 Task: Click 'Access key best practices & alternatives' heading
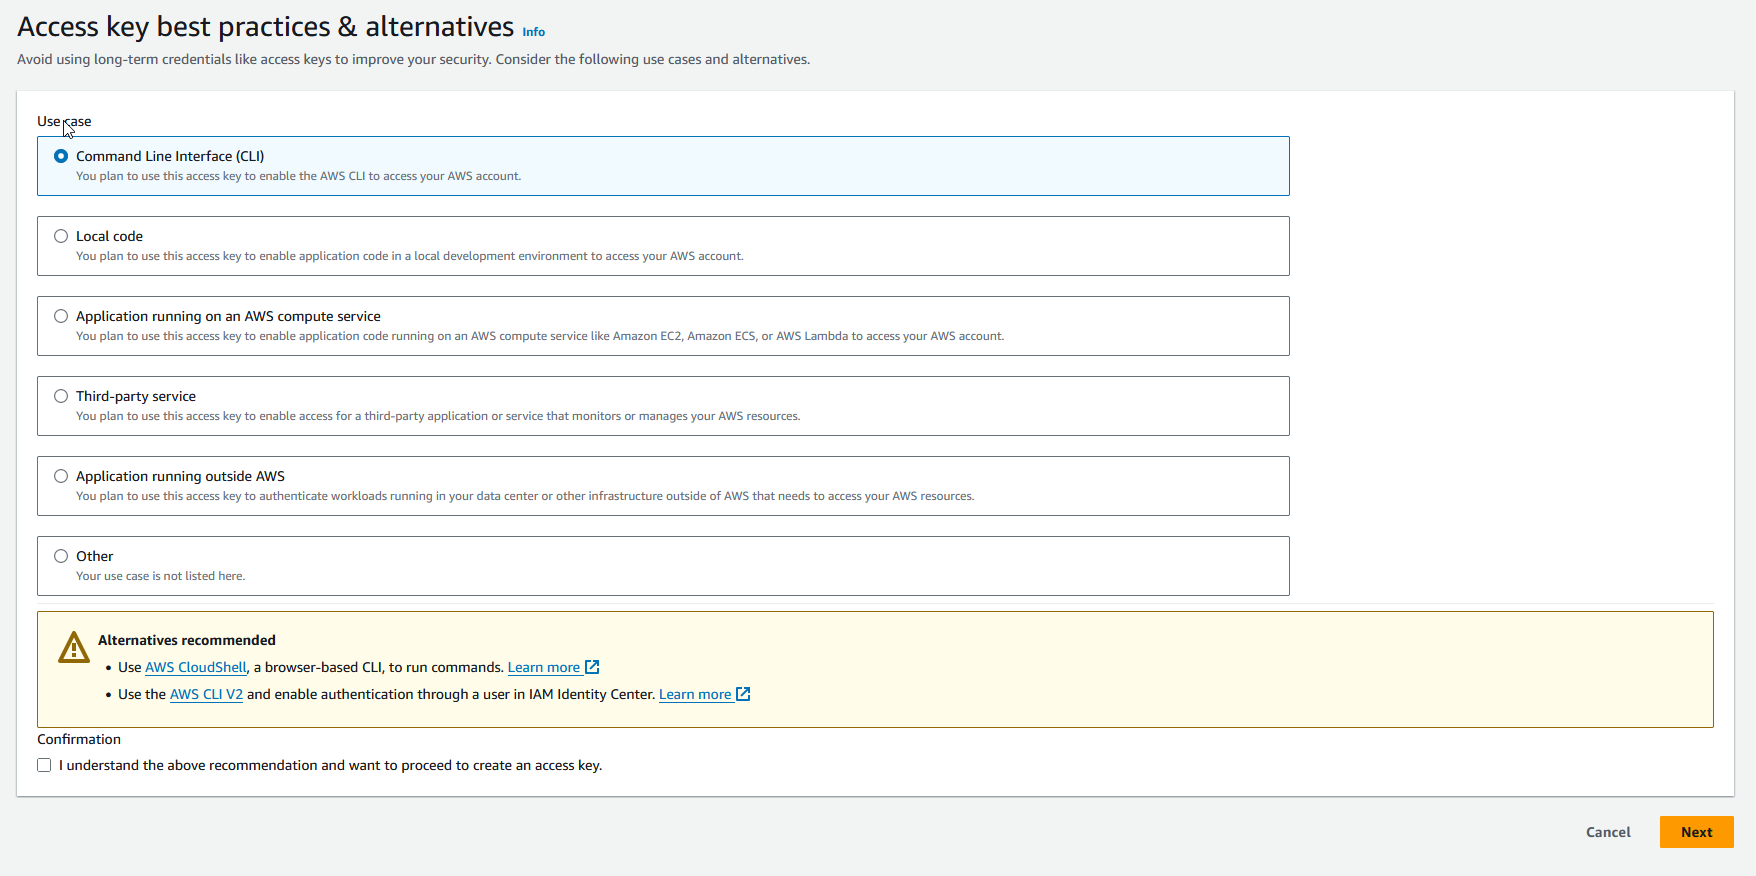(x=266, y=26)
